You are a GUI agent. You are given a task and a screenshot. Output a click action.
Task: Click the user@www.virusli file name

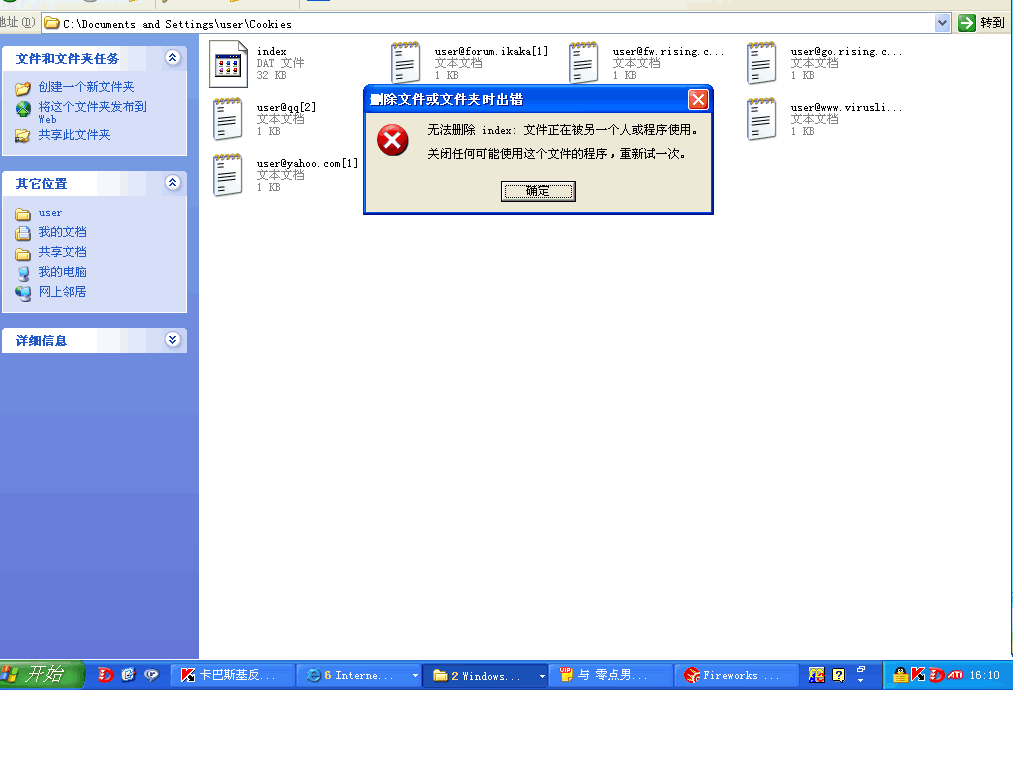(846, 107)
